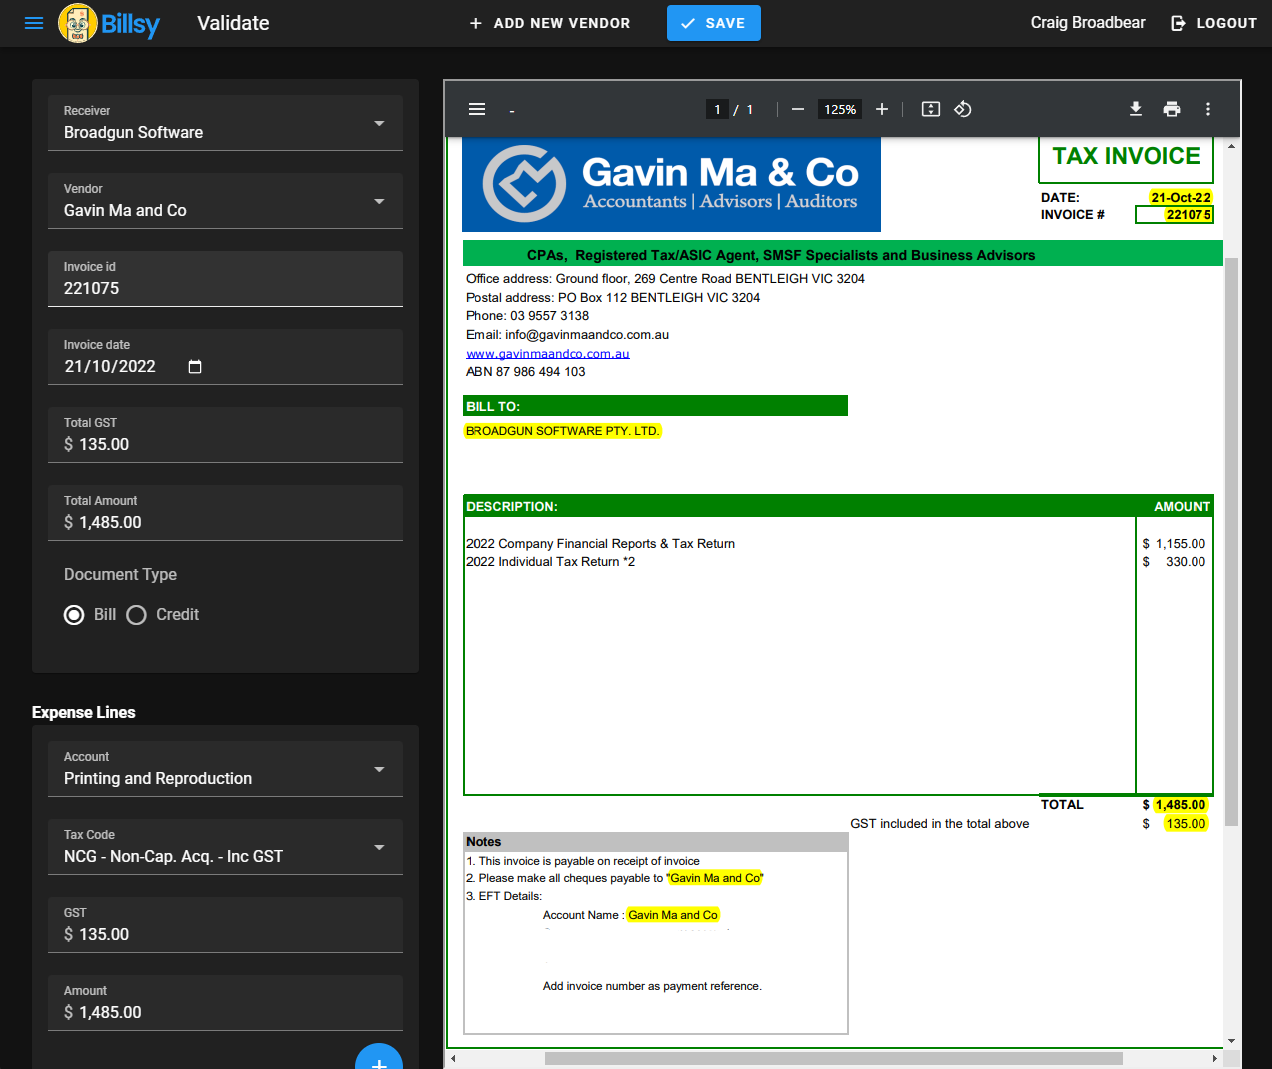
Task: Click the 330.00 amount in invoice
Action: (x=1185, y=562)
